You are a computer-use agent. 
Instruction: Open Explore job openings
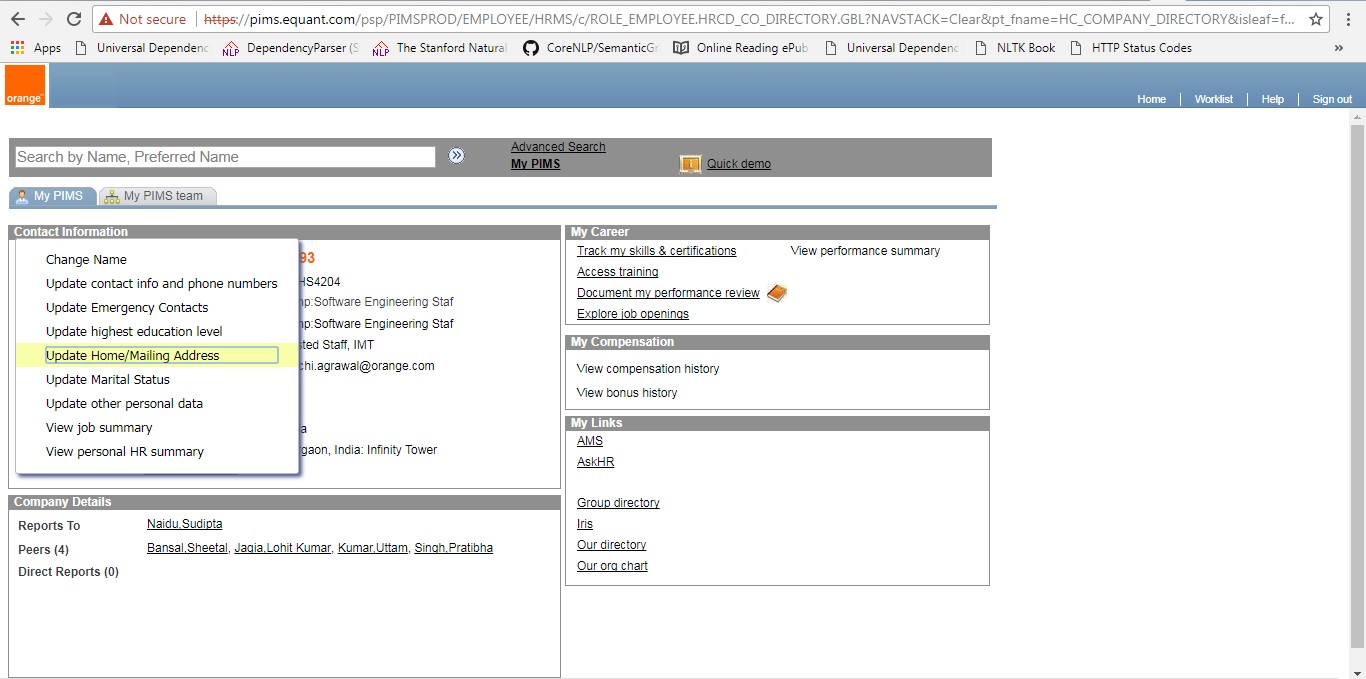point(633,314)
